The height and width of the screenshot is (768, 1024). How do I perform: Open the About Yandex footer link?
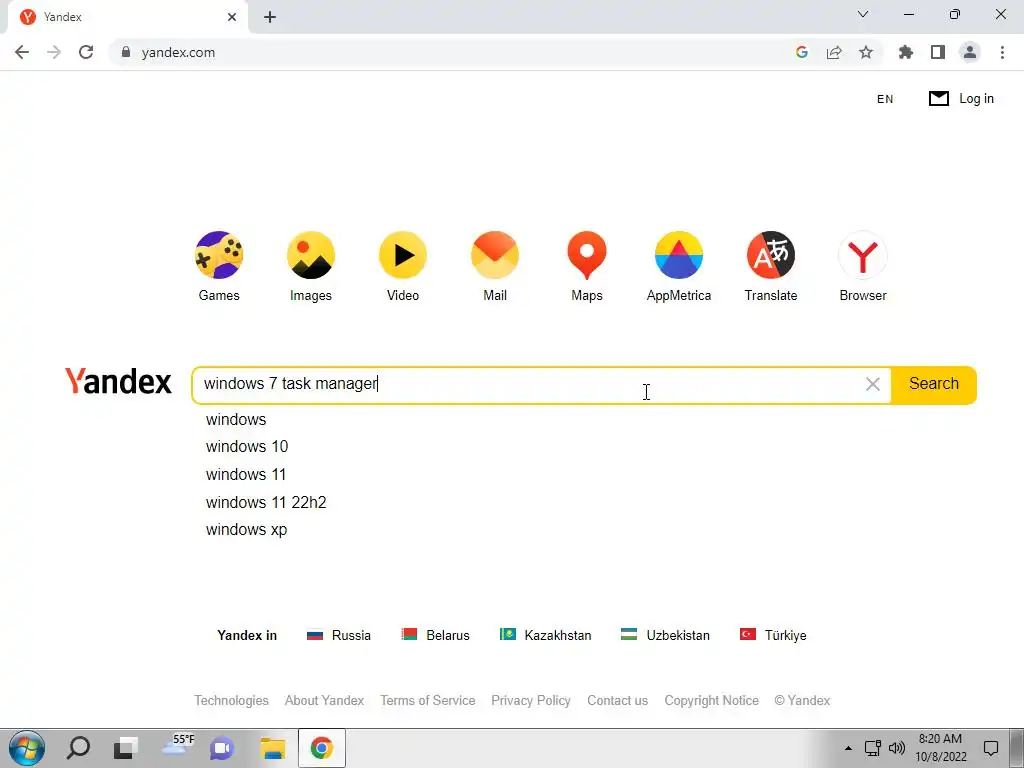click(325, 701)
